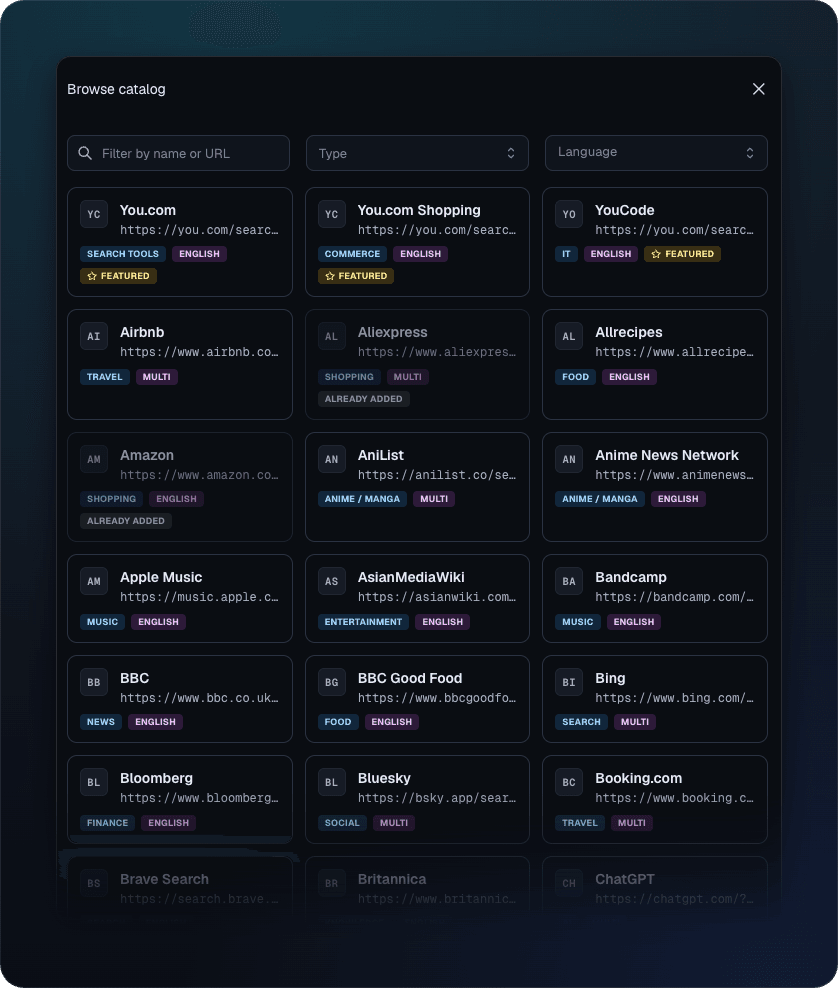
Task: Click the BB avatar of BBC
Action: tap(94, 682)
